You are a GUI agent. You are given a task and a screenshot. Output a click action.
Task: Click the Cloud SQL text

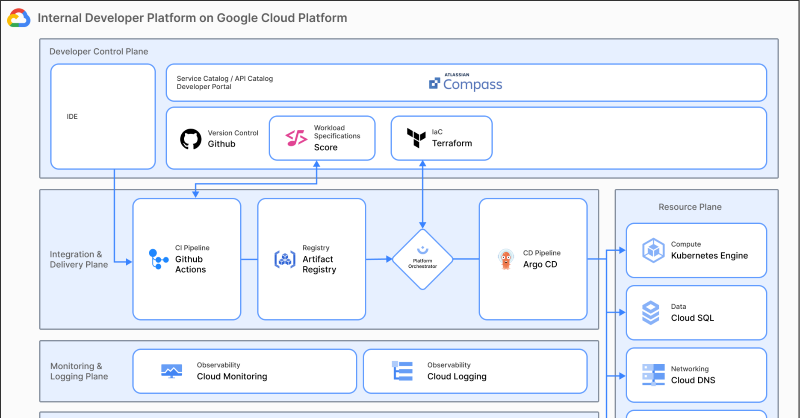click(x=692, y=318)
